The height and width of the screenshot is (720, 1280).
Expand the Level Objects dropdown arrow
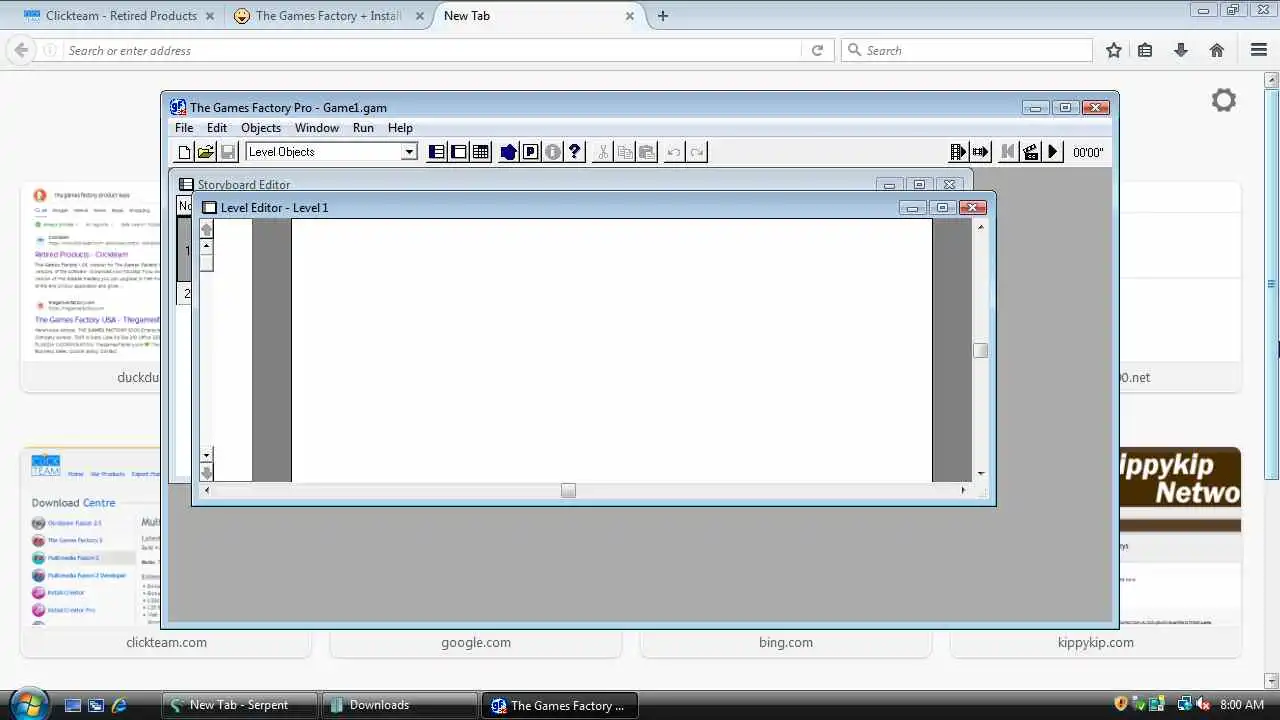coord(408,152)
